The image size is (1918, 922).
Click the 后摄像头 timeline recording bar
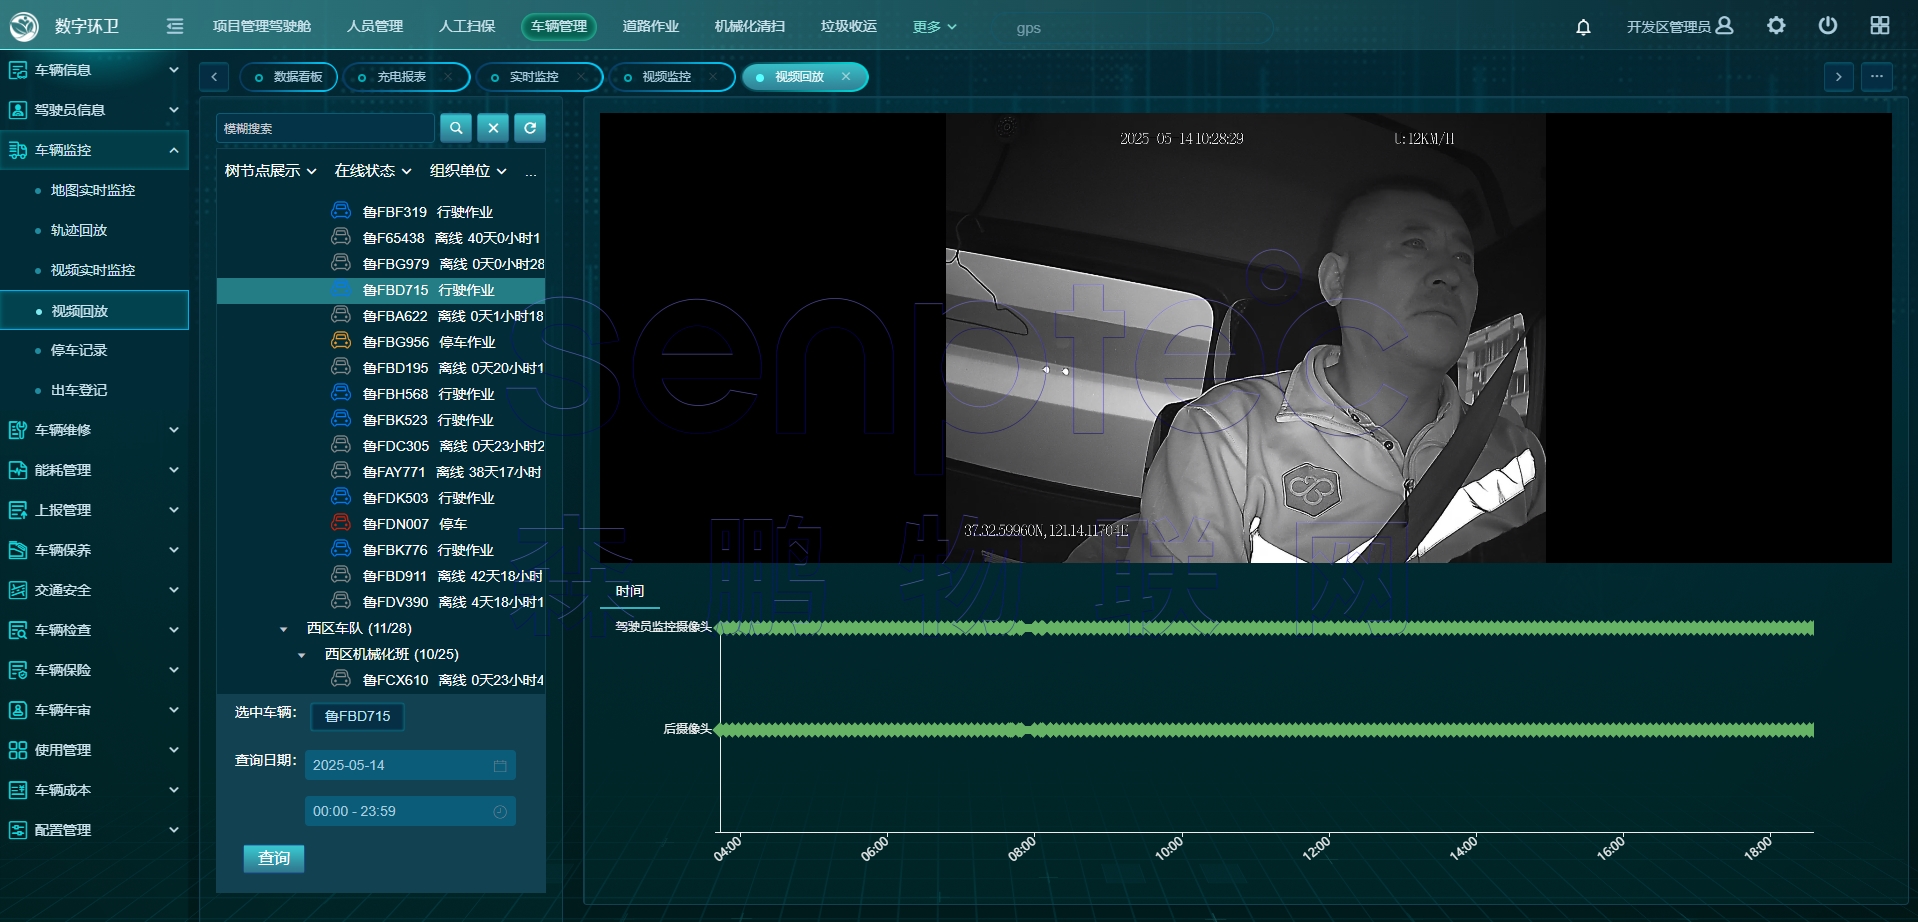pos(1265,730)
